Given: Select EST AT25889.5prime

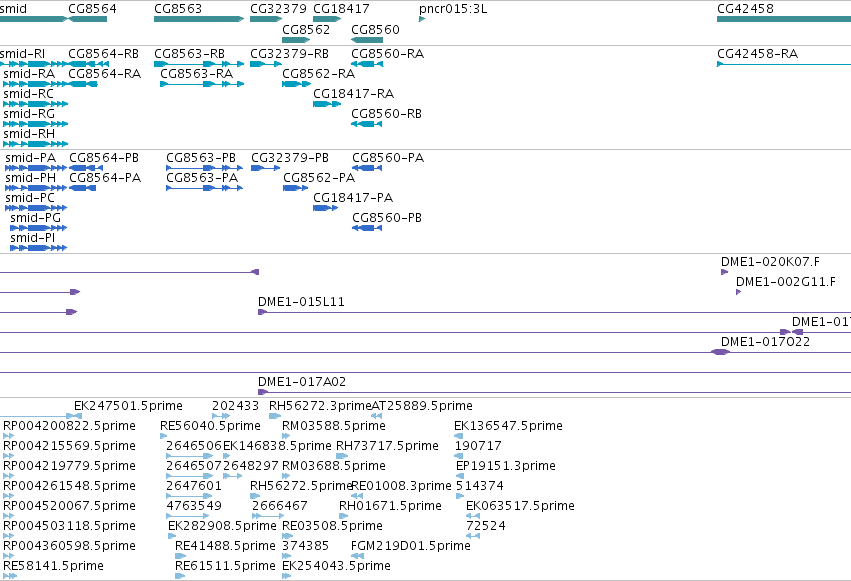Looking at the screenshot, I should (422, 406).
